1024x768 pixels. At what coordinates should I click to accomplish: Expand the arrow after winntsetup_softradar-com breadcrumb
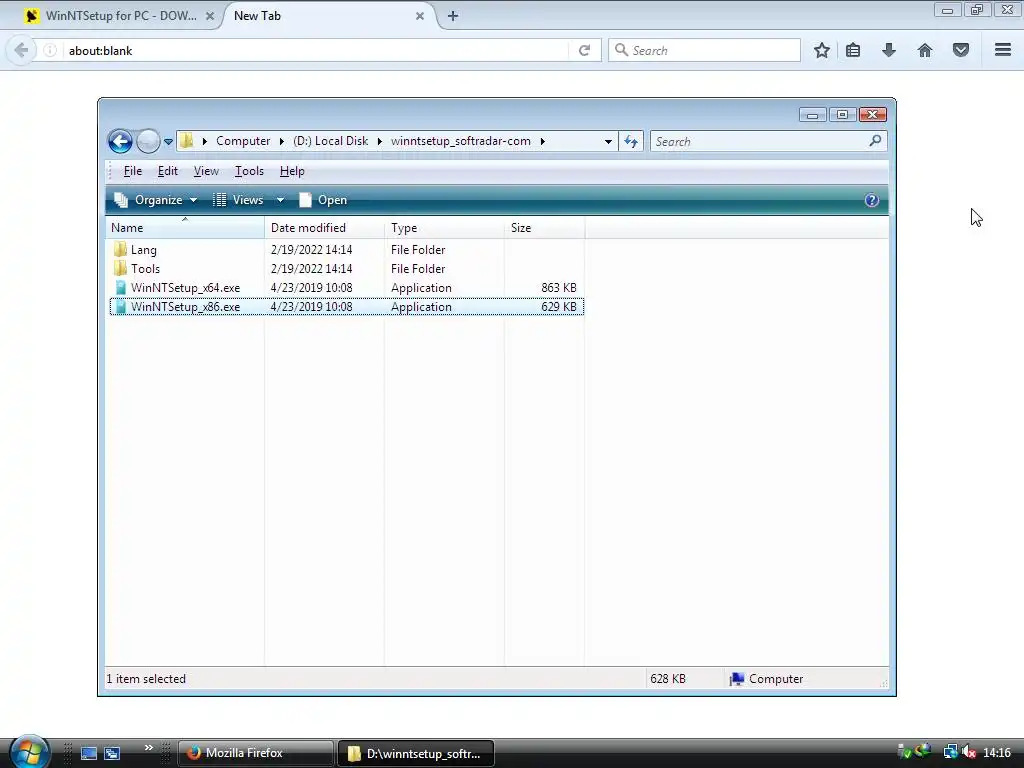pos(542,141)
